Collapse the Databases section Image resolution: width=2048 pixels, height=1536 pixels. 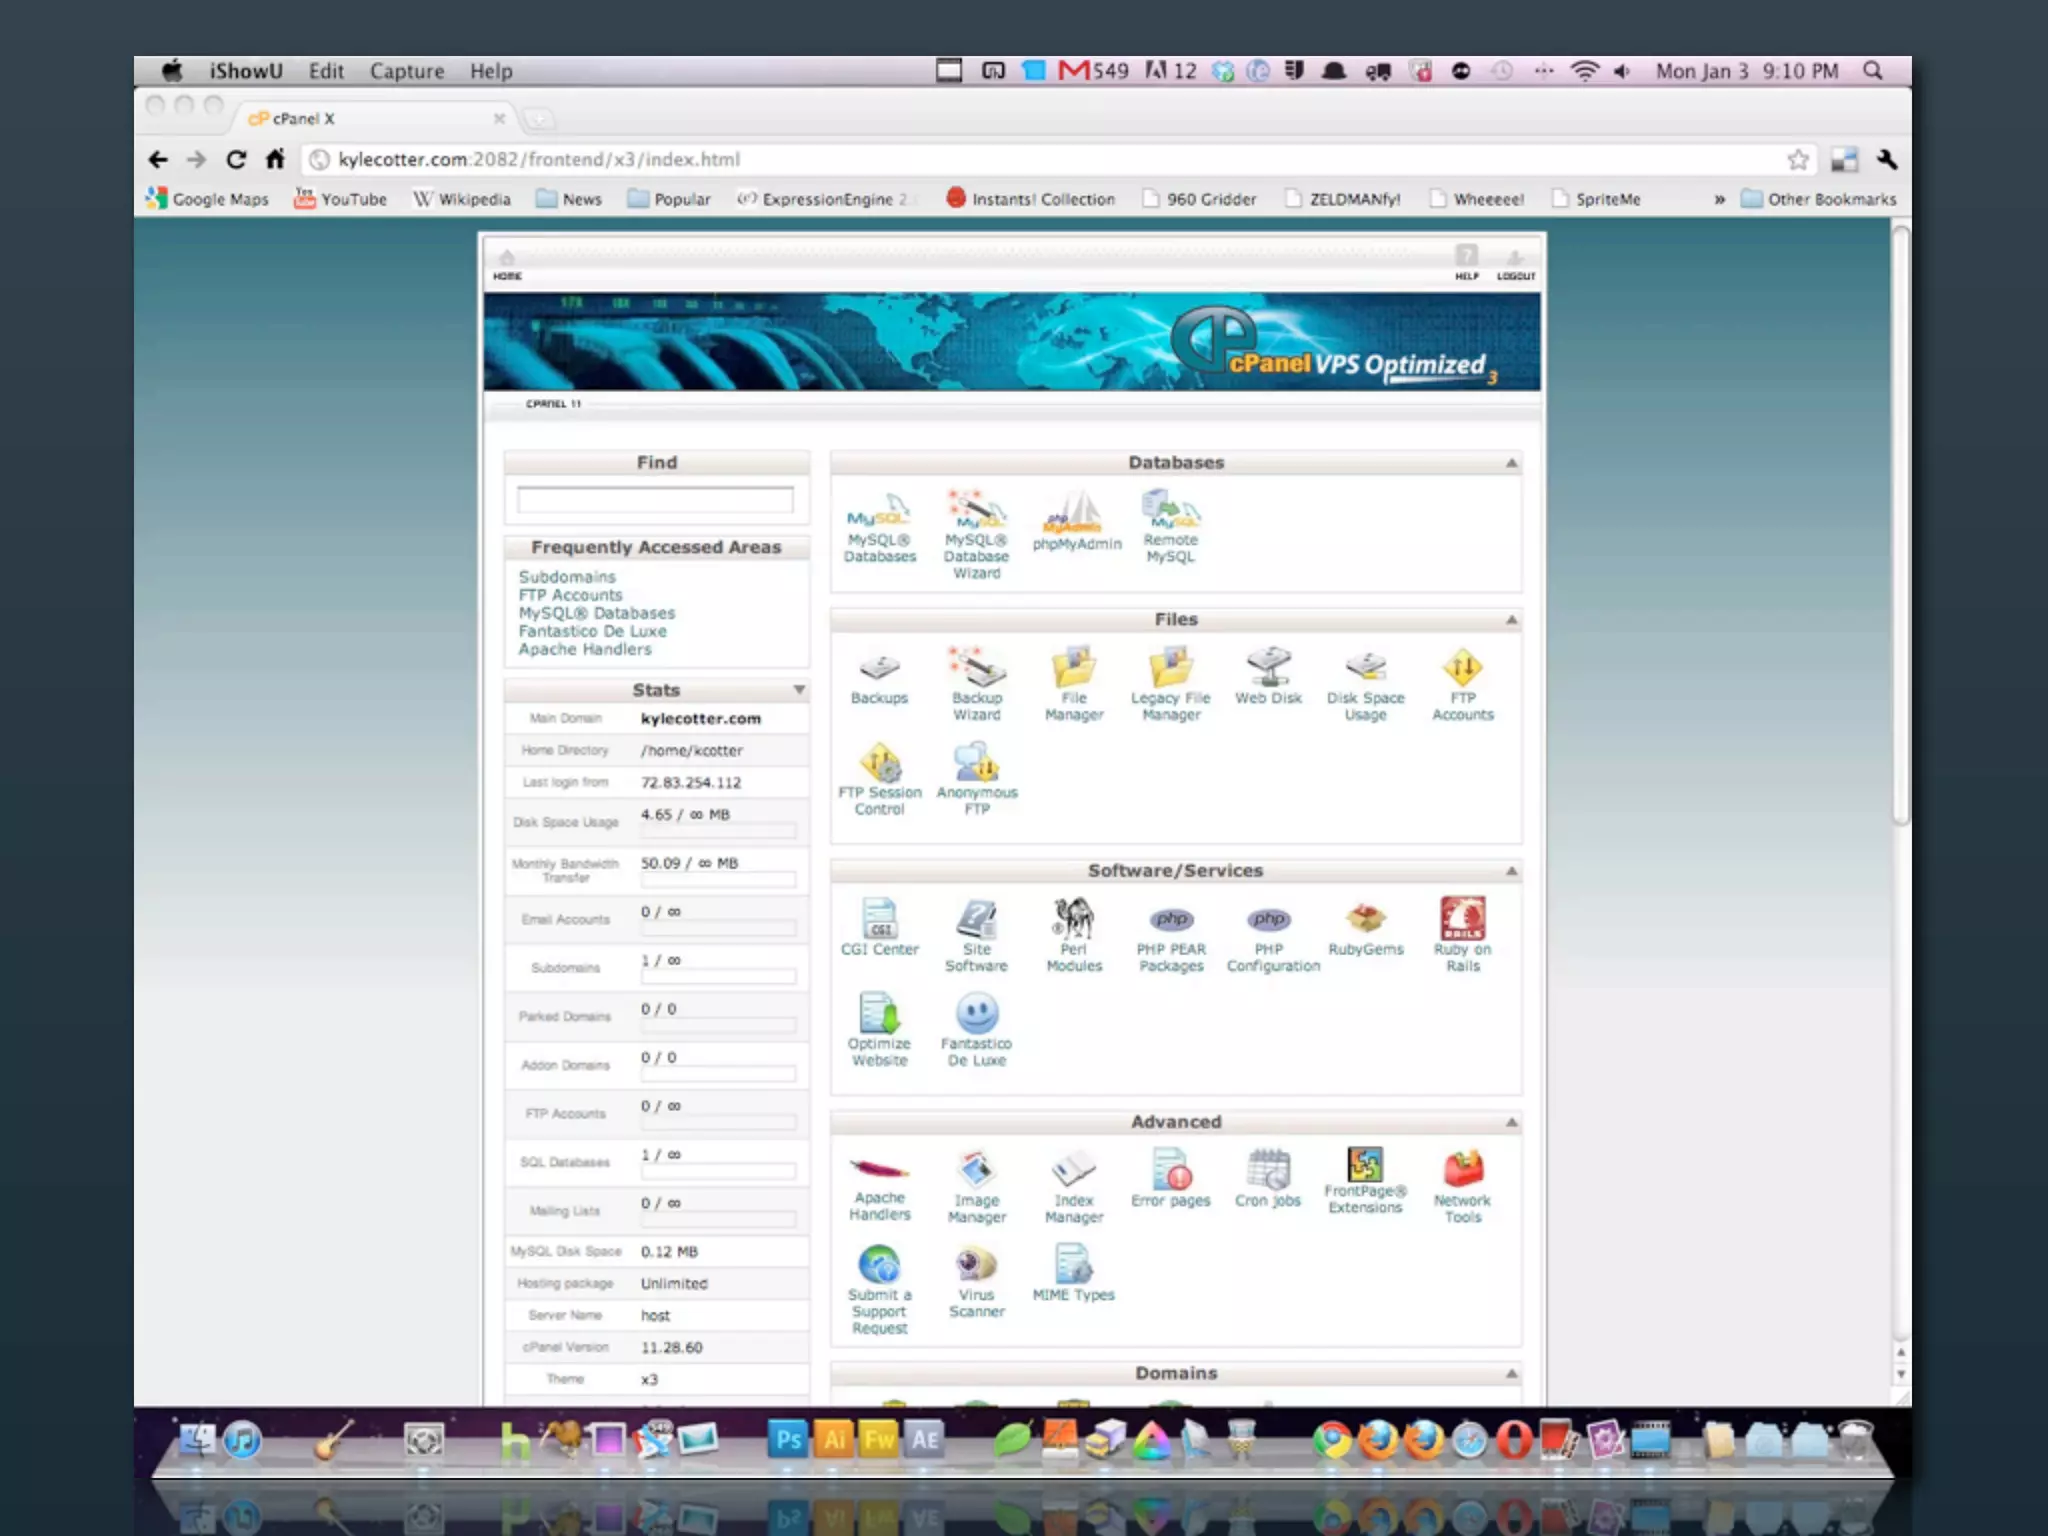(x=1511, y=463)
